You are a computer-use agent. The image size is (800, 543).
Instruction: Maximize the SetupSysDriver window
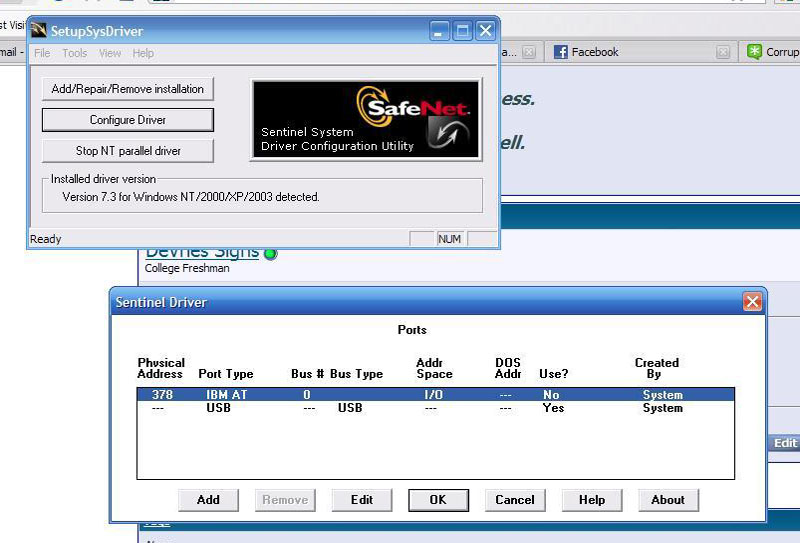462,31
